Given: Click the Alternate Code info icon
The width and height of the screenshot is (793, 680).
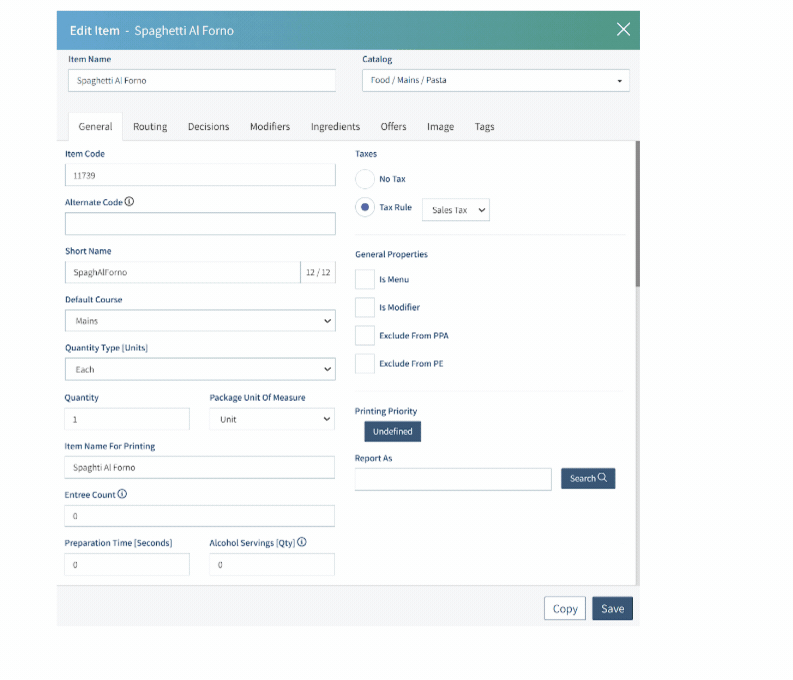Looking at the screenshot, I should pyautogui.click(x=129, y=201).
